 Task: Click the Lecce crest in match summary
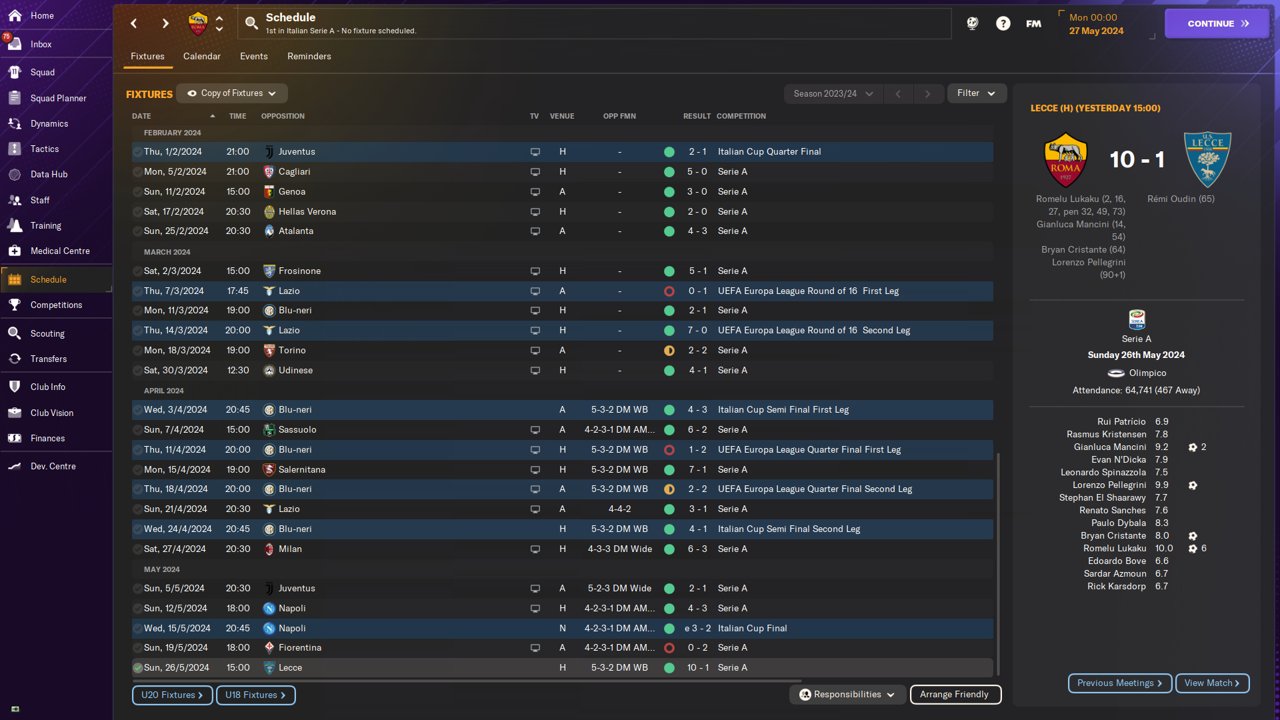click(1206, 160)
